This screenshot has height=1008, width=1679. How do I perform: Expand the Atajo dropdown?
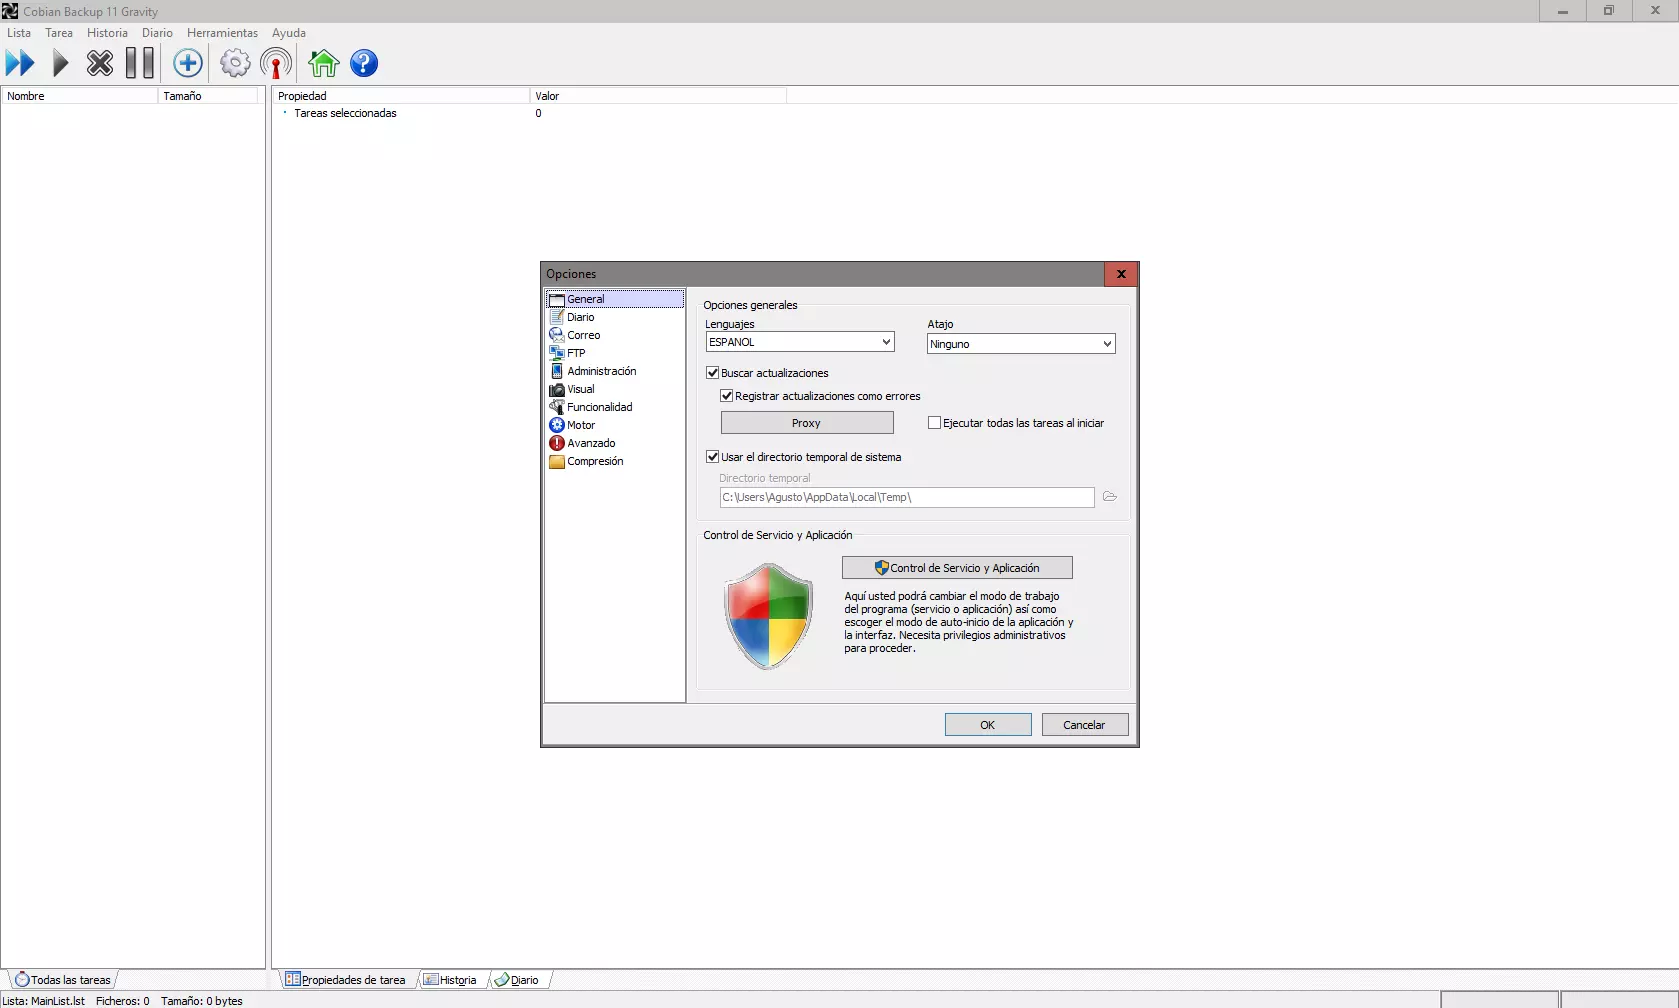tap(1020, 344)
